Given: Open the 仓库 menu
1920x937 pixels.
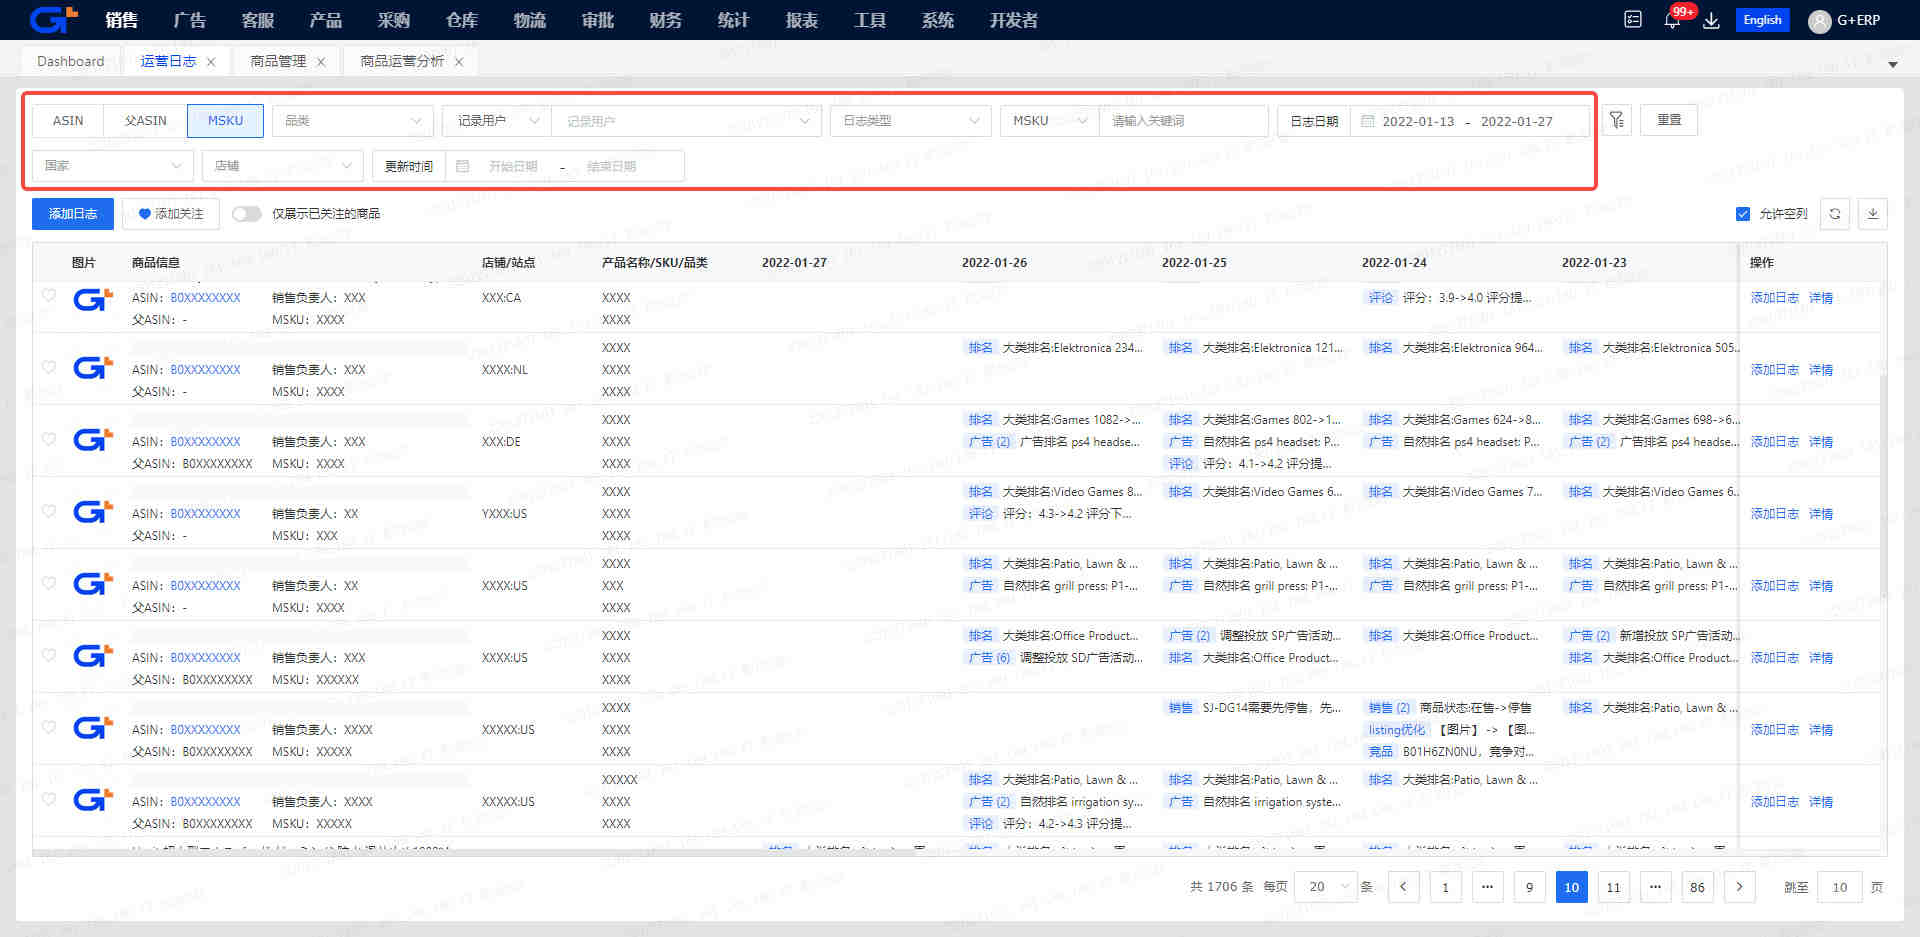Looking at the screenshot, I should [x=461, y=20].
